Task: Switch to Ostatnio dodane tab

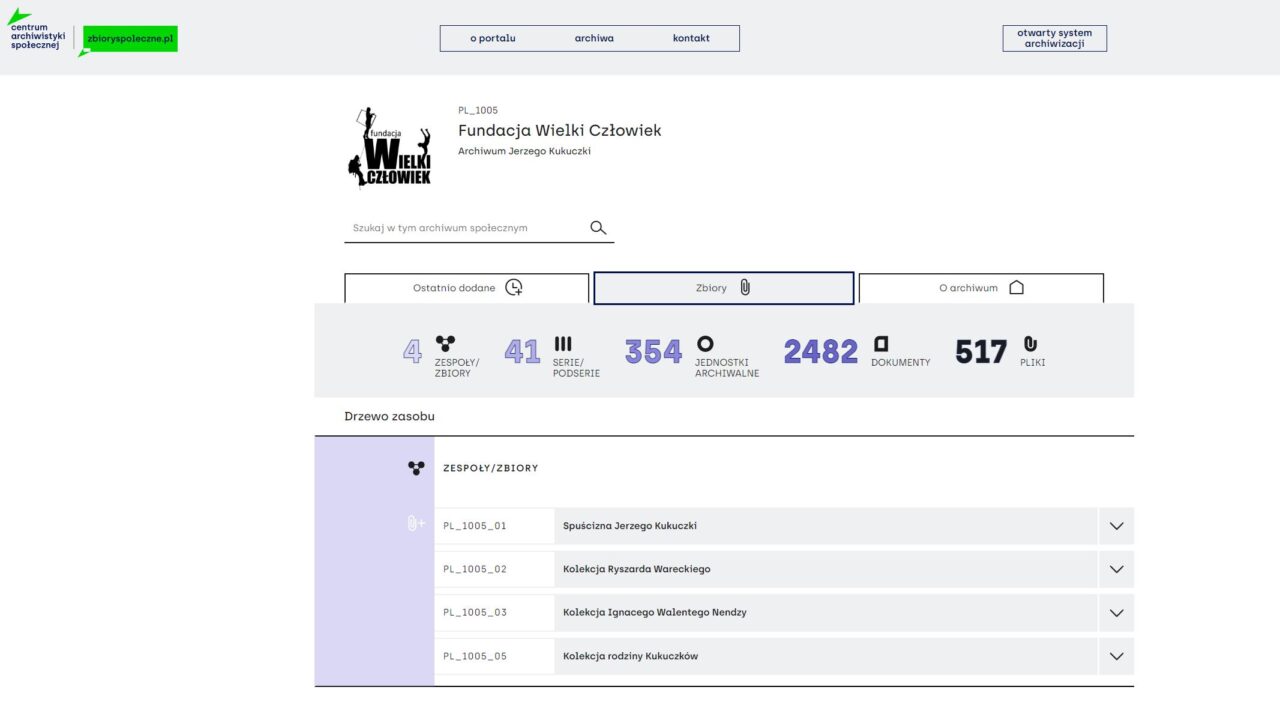Action: (467, 288)
